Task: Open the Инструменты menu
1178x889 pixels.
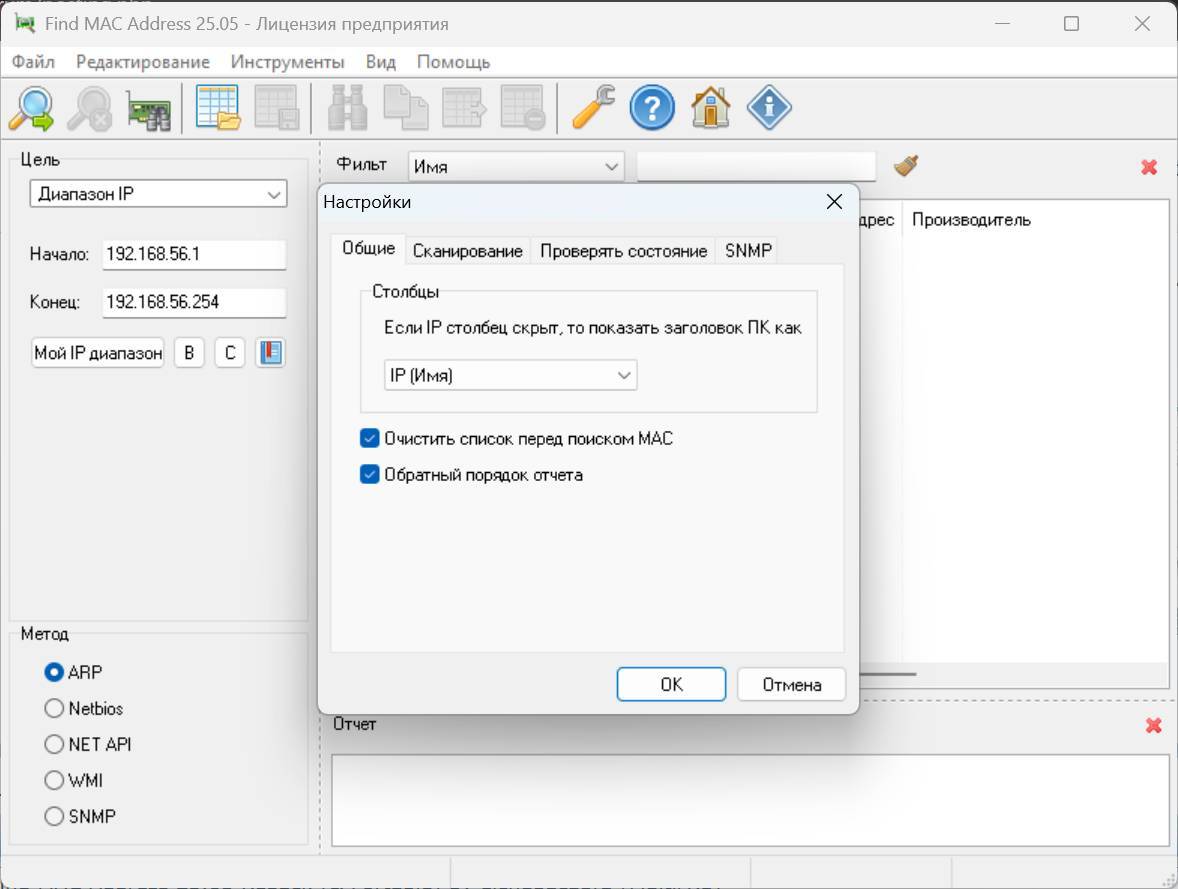Action: [288, 62]
